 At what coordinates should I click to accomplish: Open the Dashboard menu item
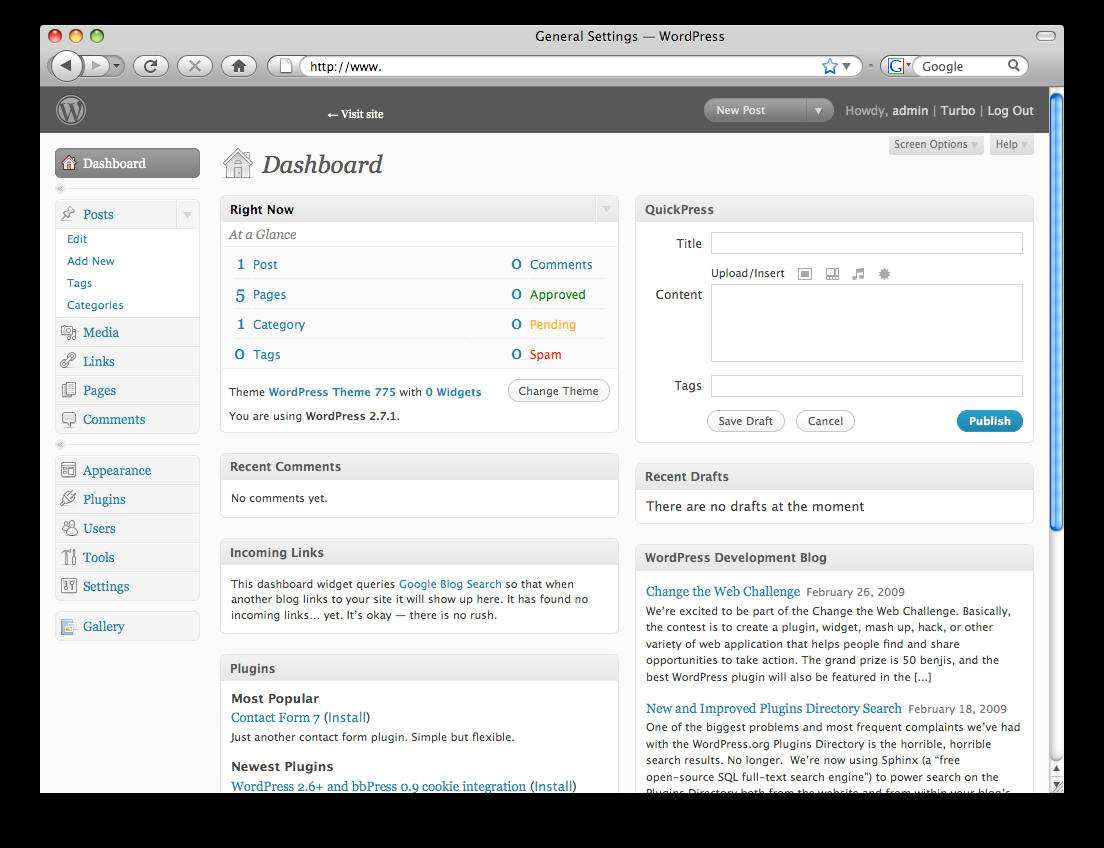[x=127, y=163]
